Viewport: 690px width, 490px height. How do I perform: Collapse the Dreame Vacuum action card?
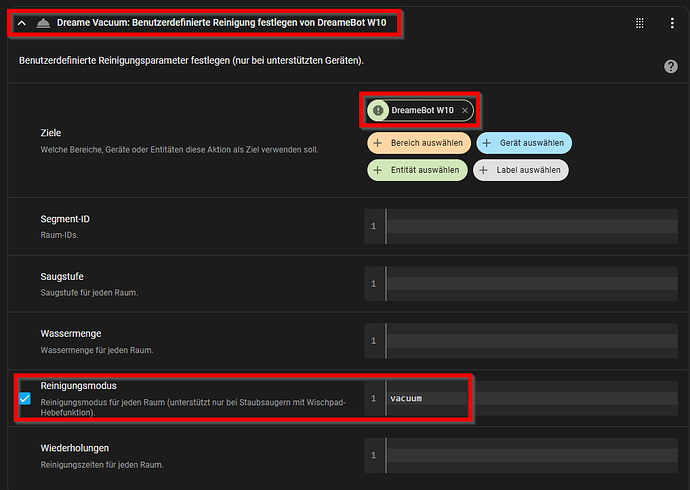[x=22, y=23]
